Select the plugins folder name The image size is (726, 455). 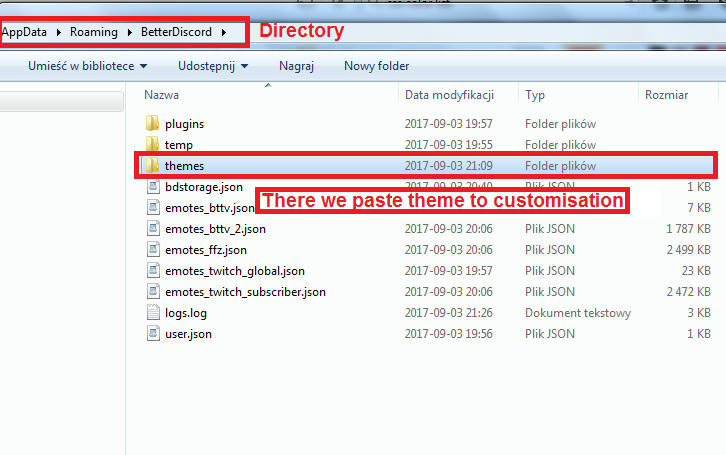[x=184, y=124]
